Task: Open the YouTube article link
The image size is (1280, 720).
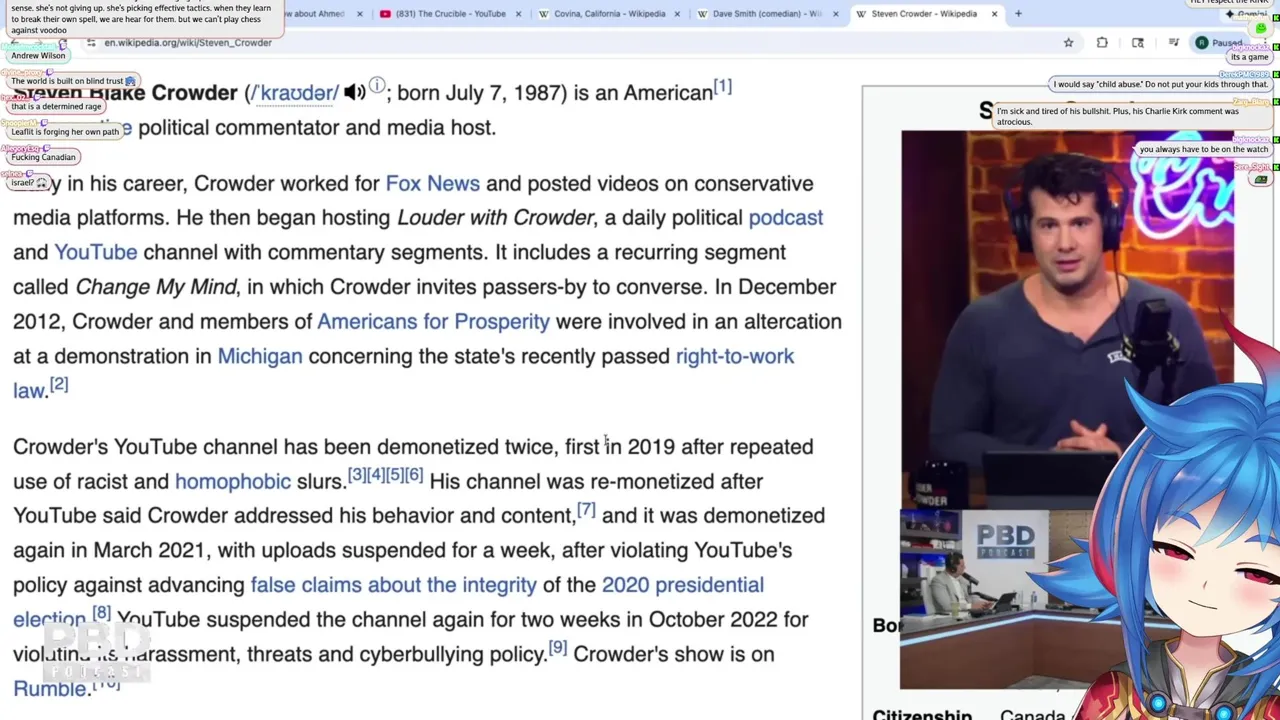Action: coord(95,253)
